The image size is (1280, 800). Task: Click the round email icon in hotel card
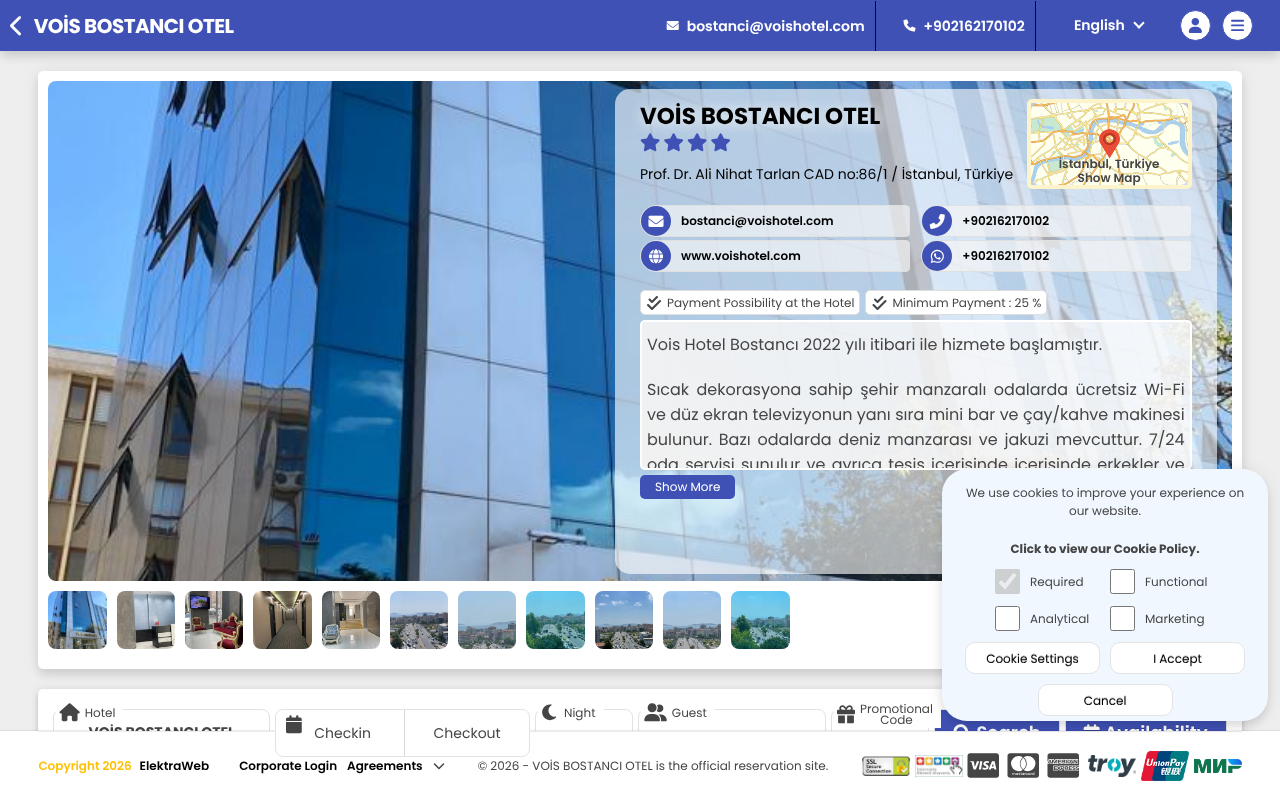pos(656,221)
